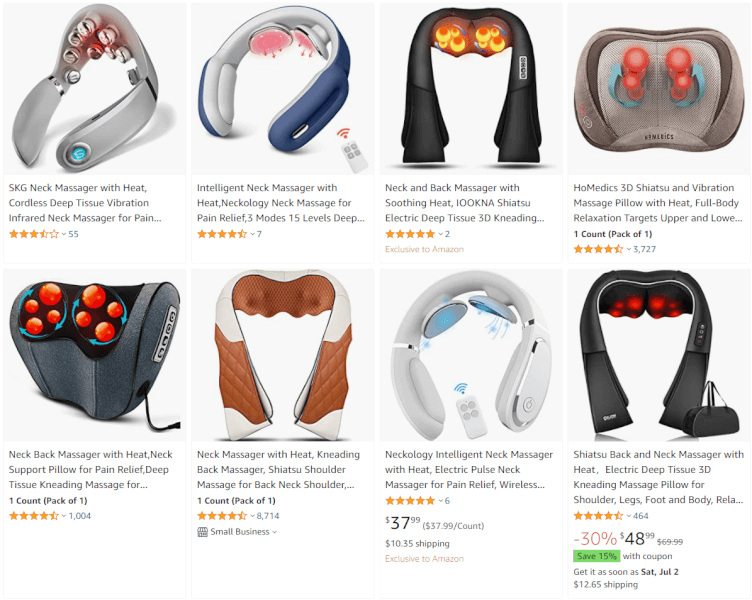View the HoMedics Shiatsu pillow image
This screenshot has width=752, height=600.
[659, 89]
